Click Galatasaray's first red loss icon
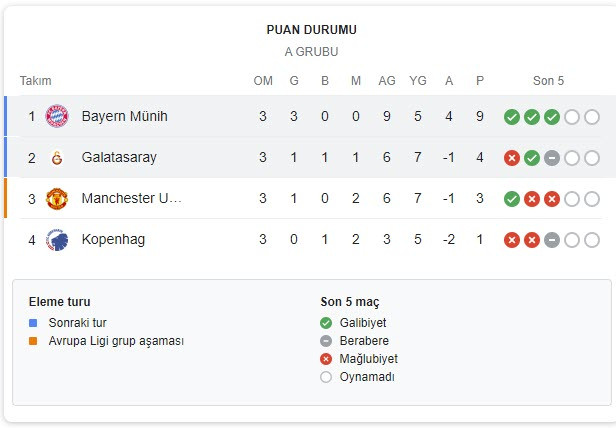616x428 pixels. tap(512, 158)
